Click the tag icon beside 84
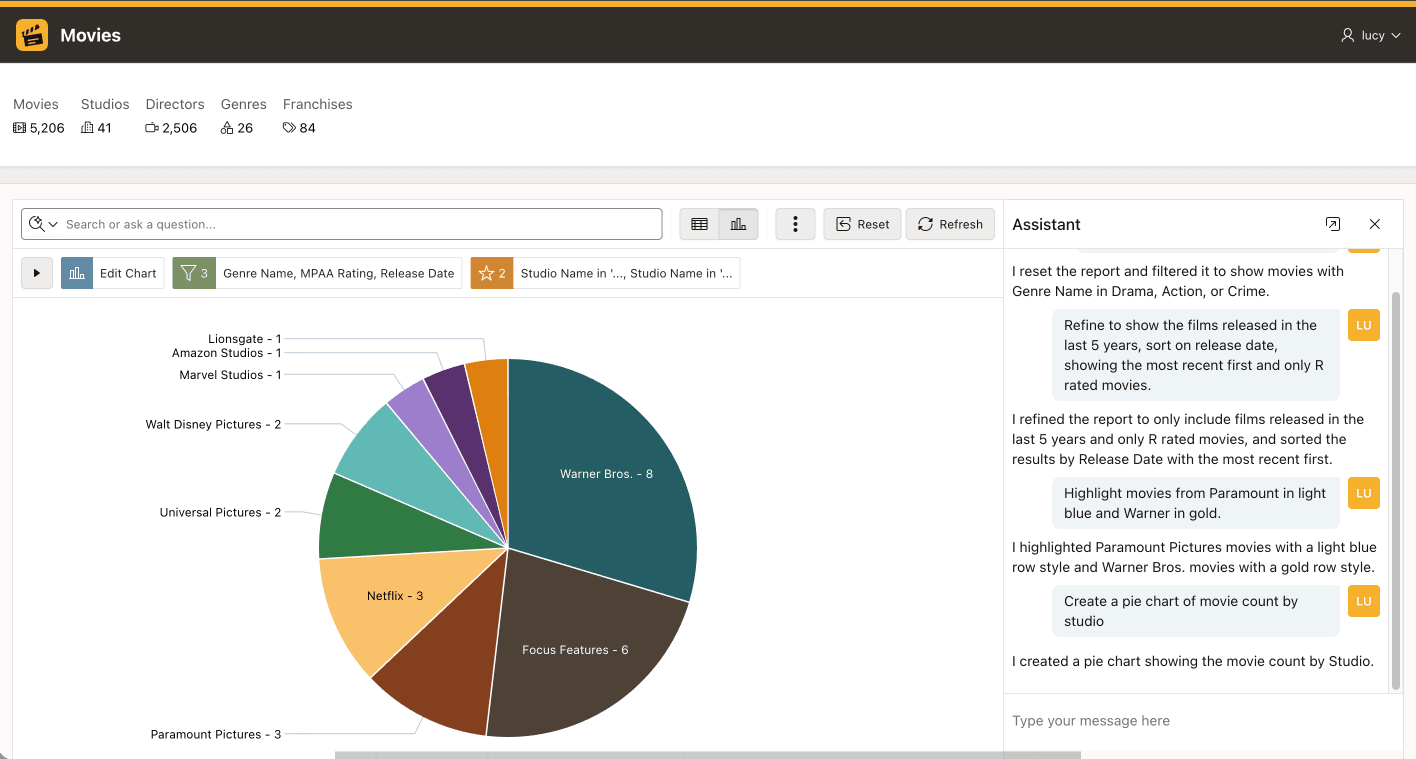Screen dimensions: 1416x759 289,128
